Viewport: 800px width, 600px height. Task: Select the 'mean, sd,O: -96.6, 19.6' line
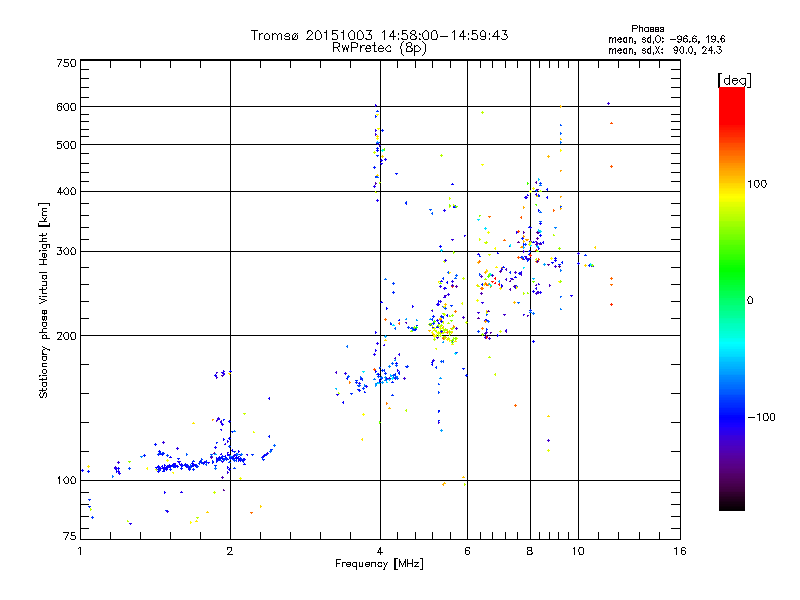pyautogui.click(x=666, y=39)
